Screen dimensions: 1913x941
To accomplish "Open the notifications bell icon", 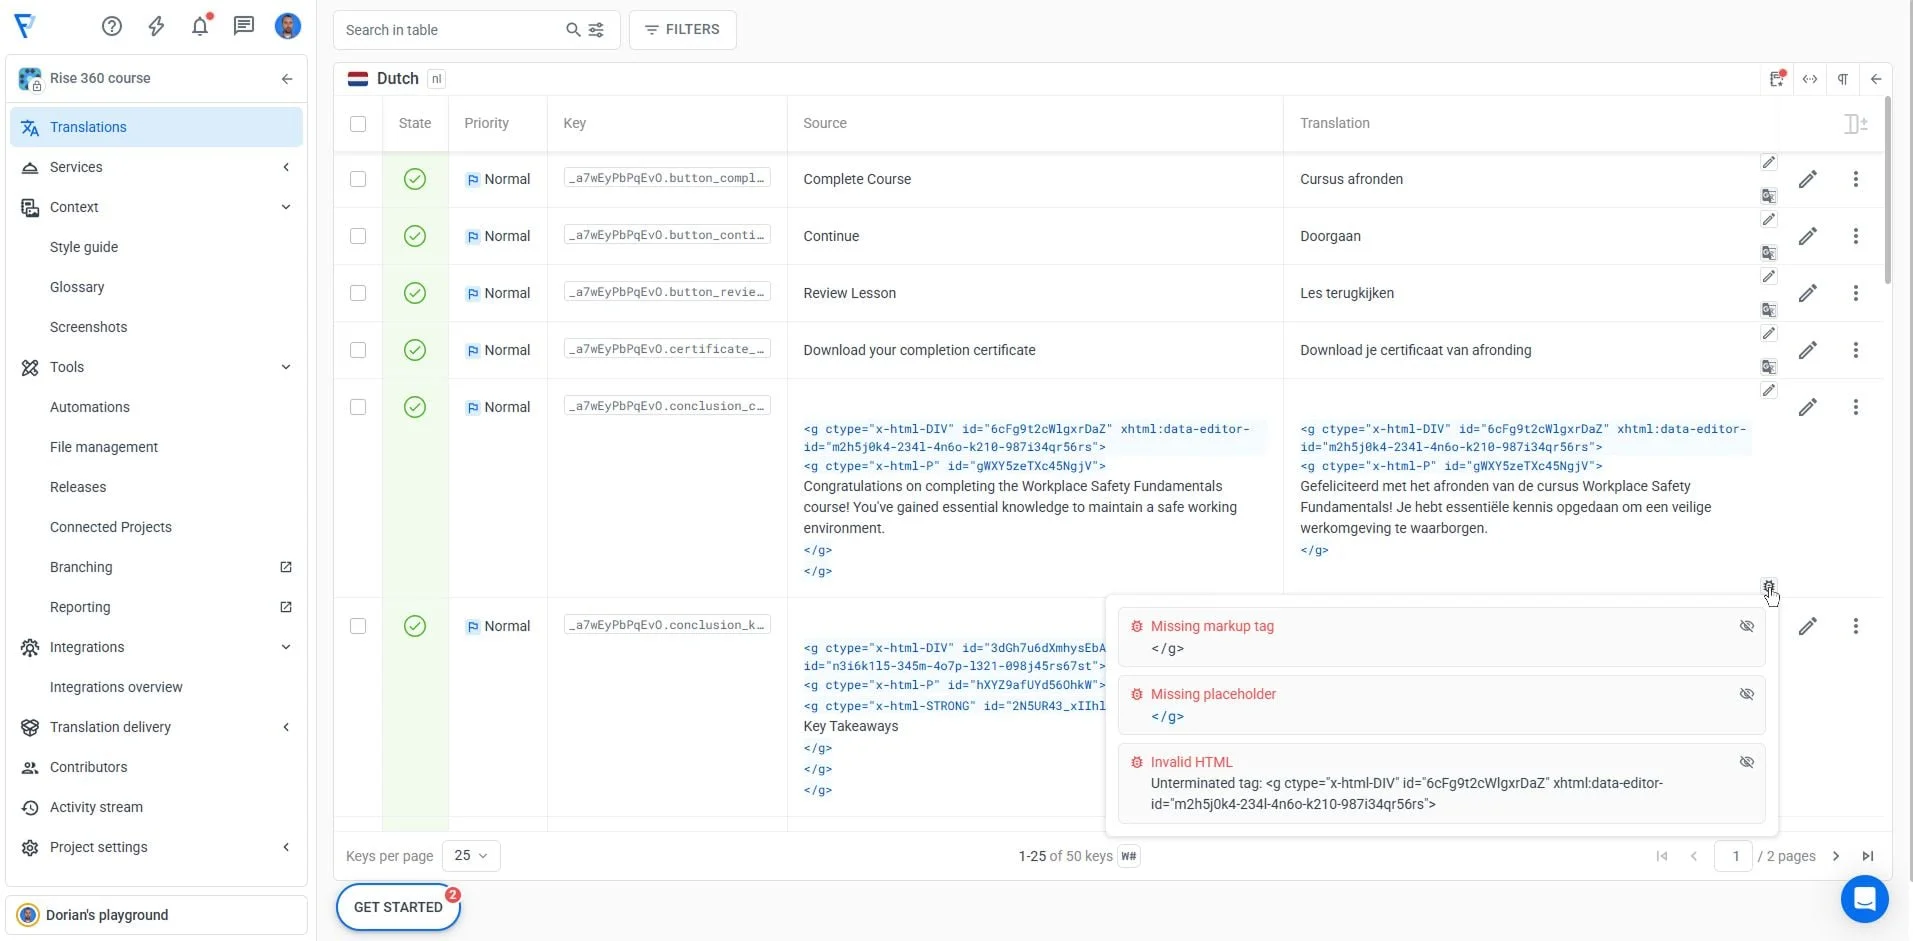I will (200, 26).
